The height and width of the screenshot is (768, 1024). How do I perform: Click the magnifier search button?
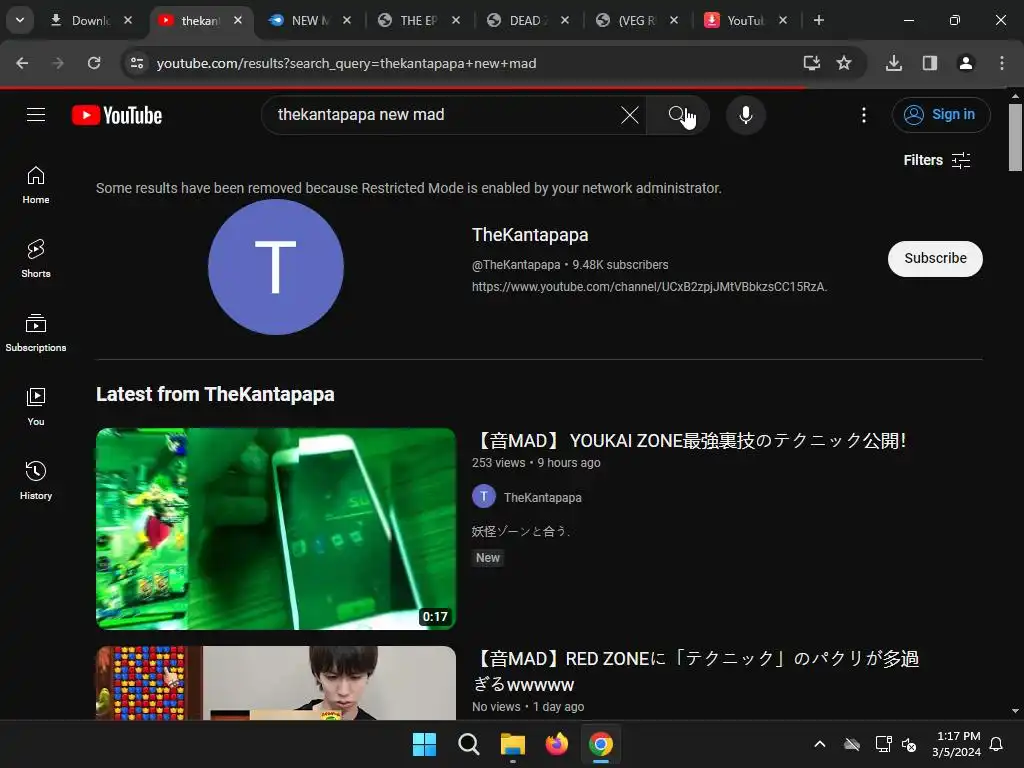click(x=677, y=115)
